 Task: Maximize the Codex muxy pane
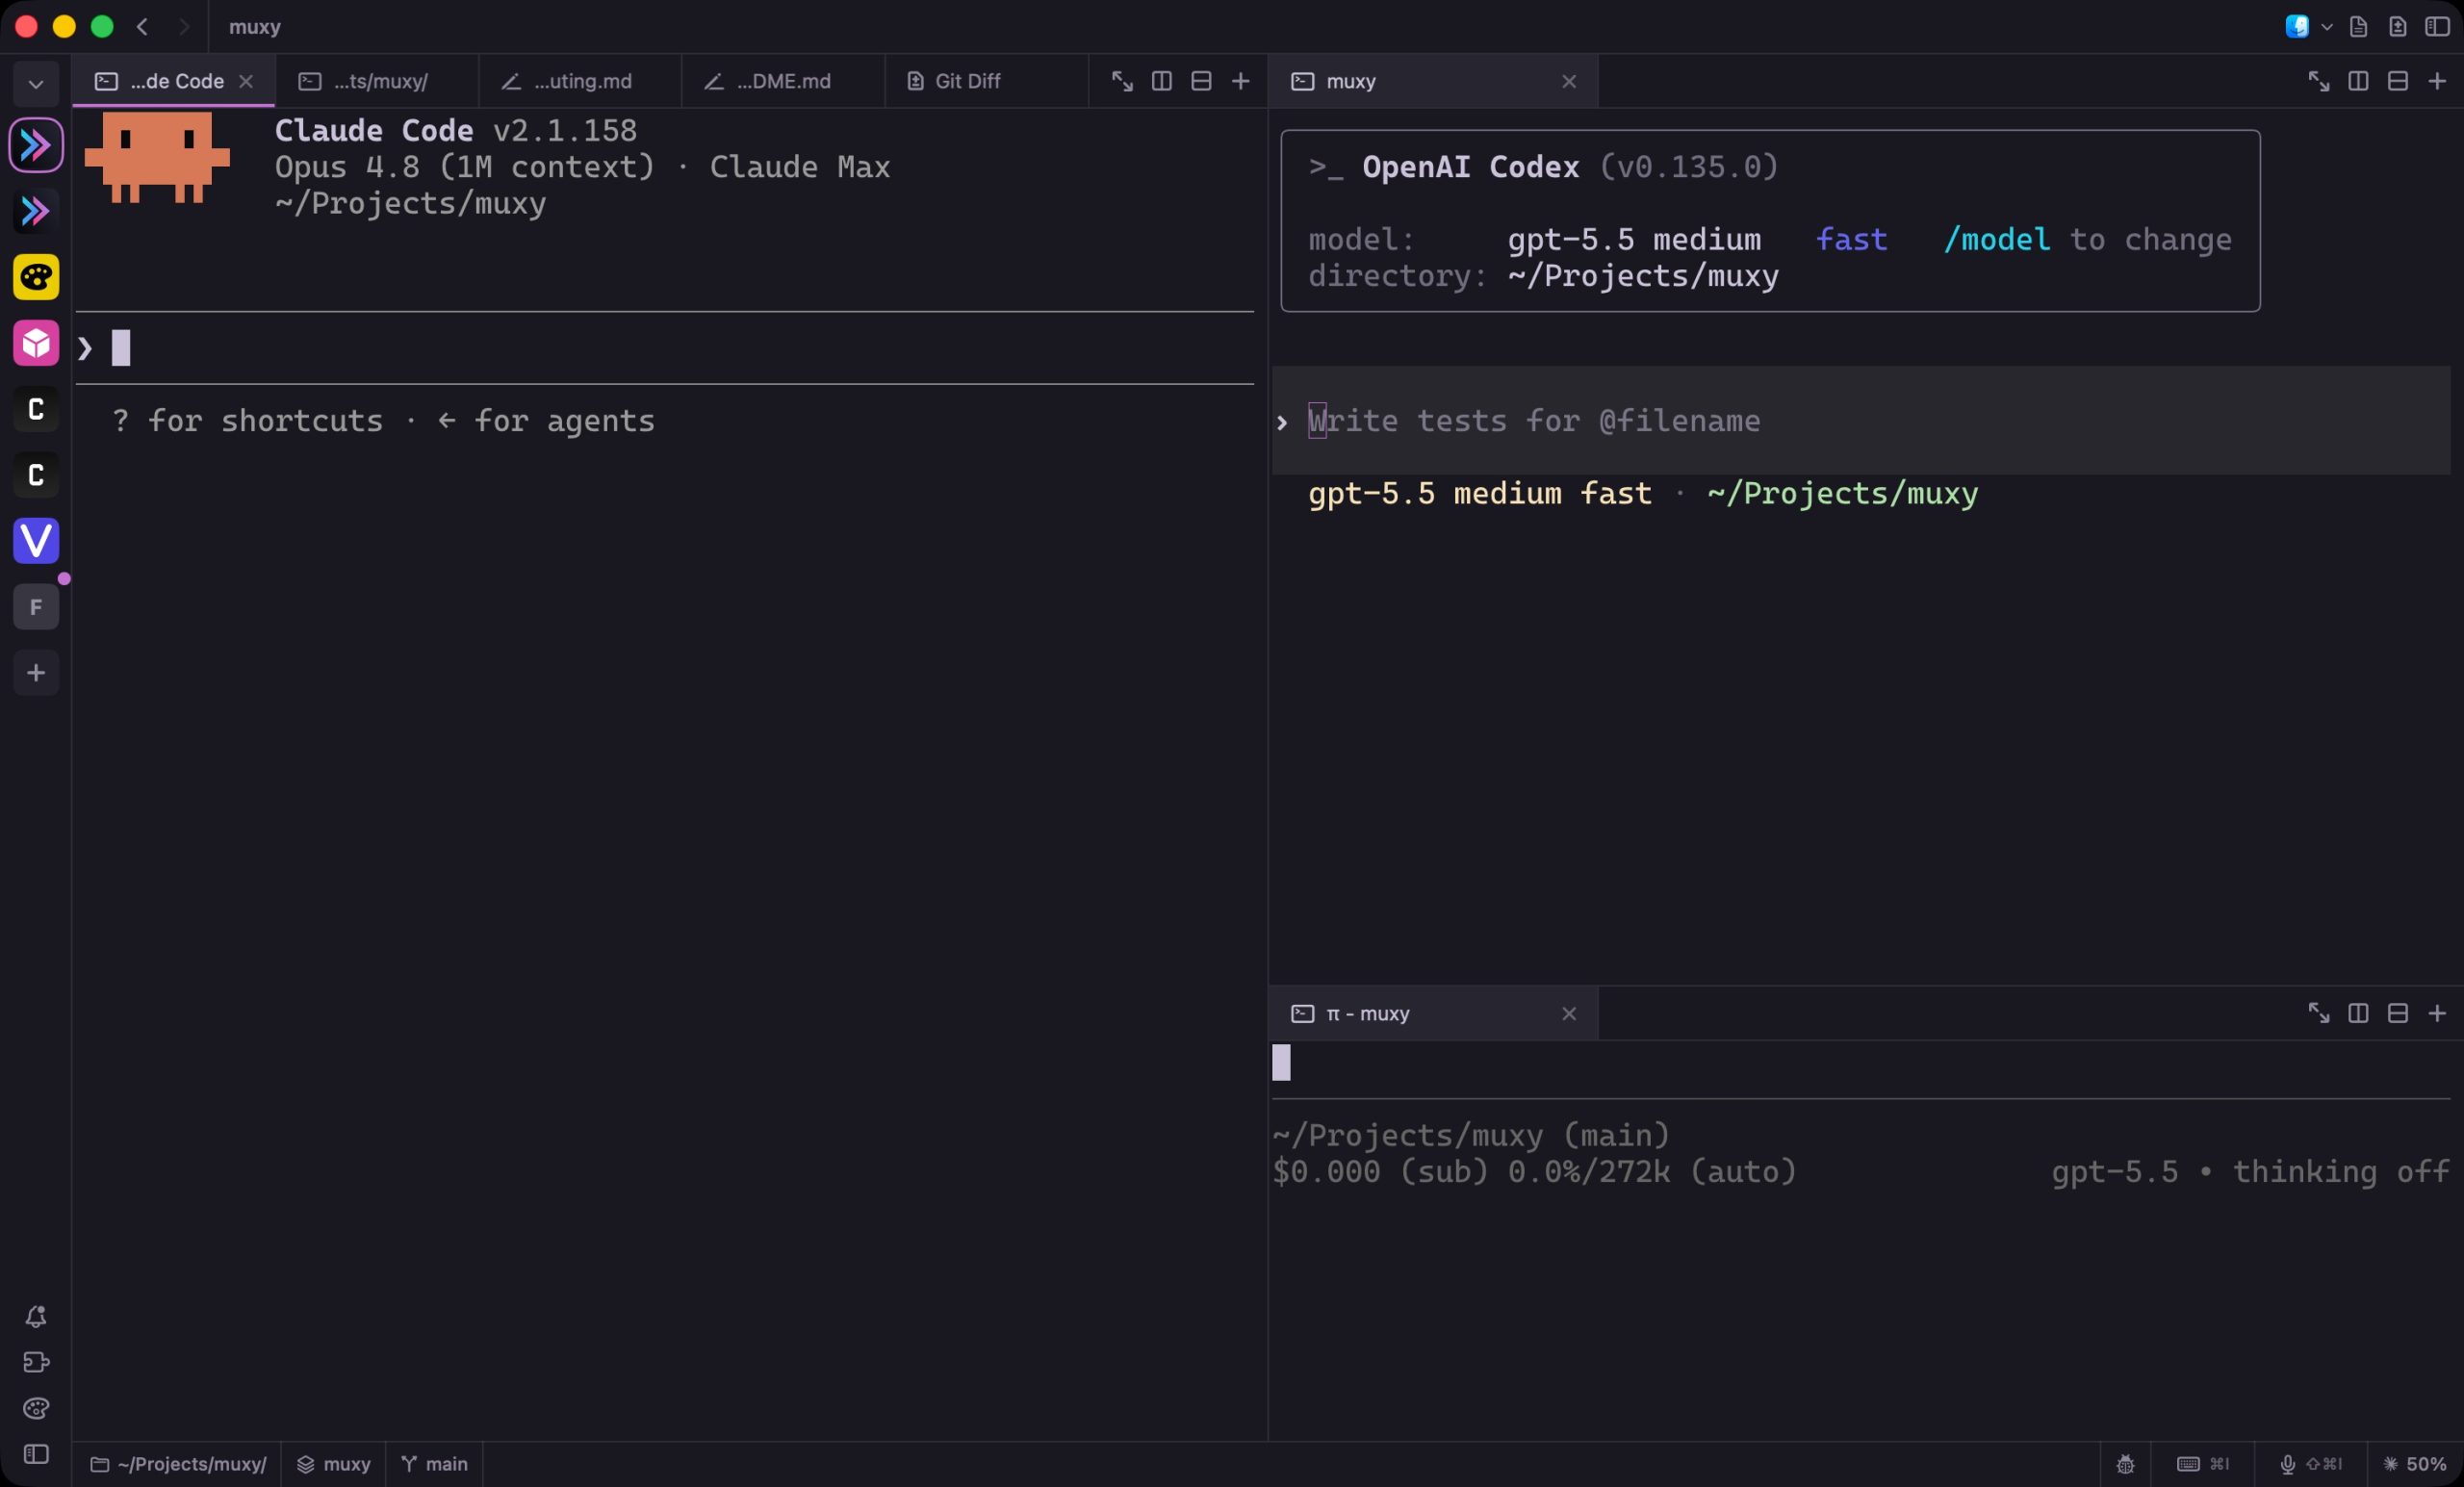click(x=2318, y=81)
